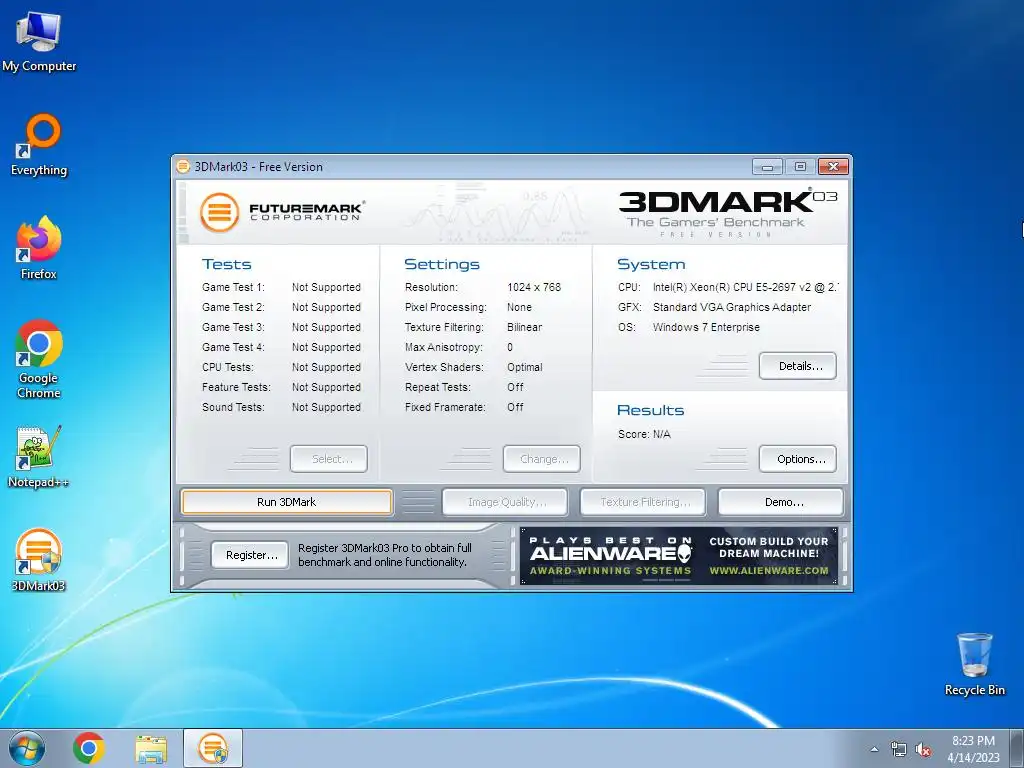
Task: Click the "Game Test 3:" label
Action: coord(233,327)
